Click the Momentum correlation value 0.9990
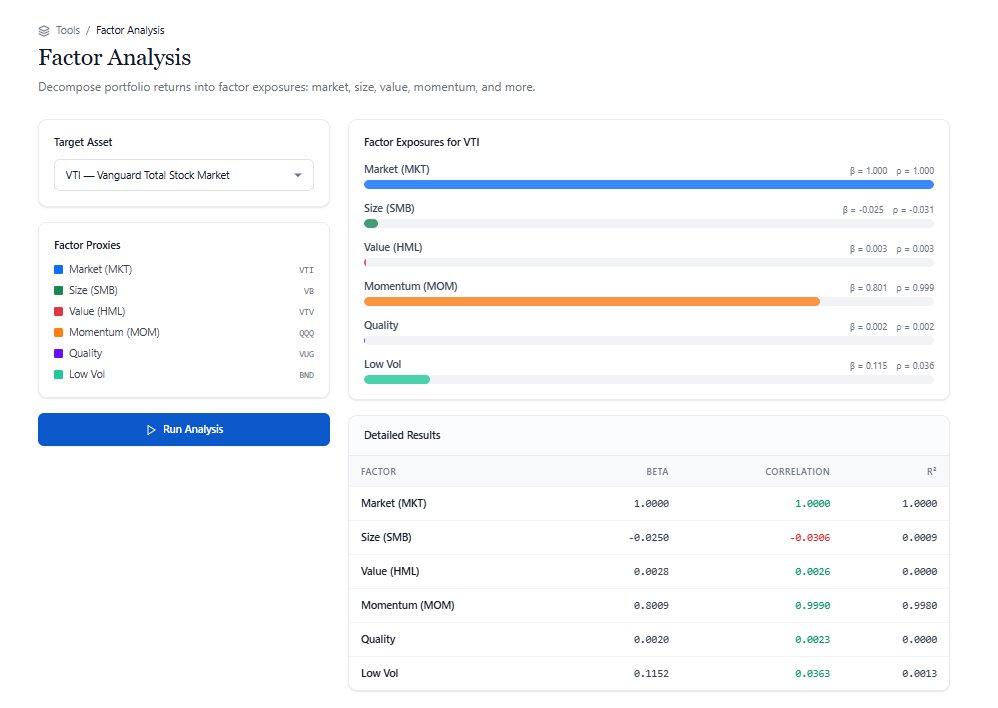Image resolution: width=998 pixels, height=708 pixels. (812, 605)
